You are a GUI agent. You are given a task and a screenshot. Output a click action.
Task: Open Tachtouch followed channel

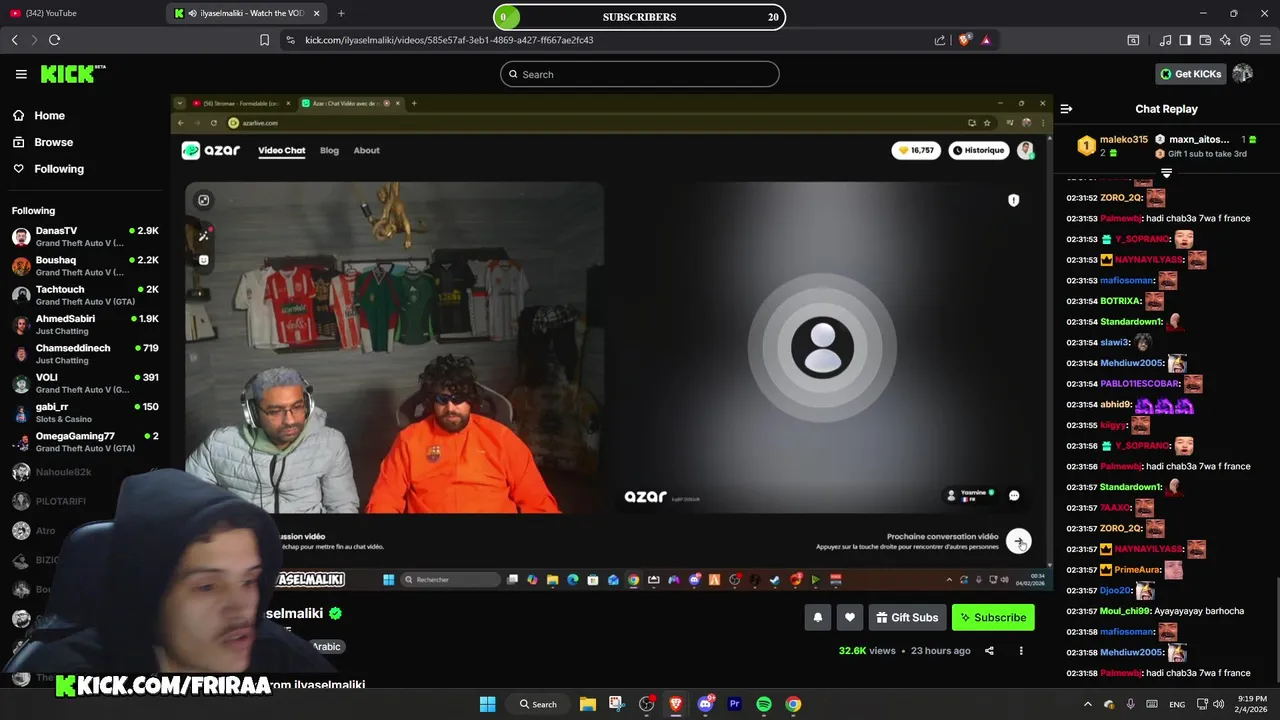(x=85, y=295)
